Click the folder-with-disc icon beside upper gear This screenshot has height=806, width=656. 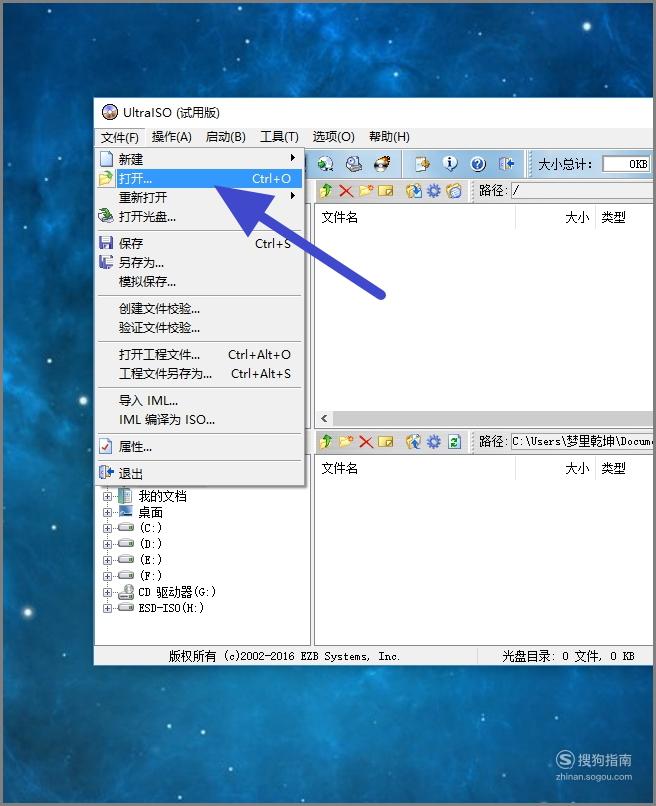coord(453,191)
